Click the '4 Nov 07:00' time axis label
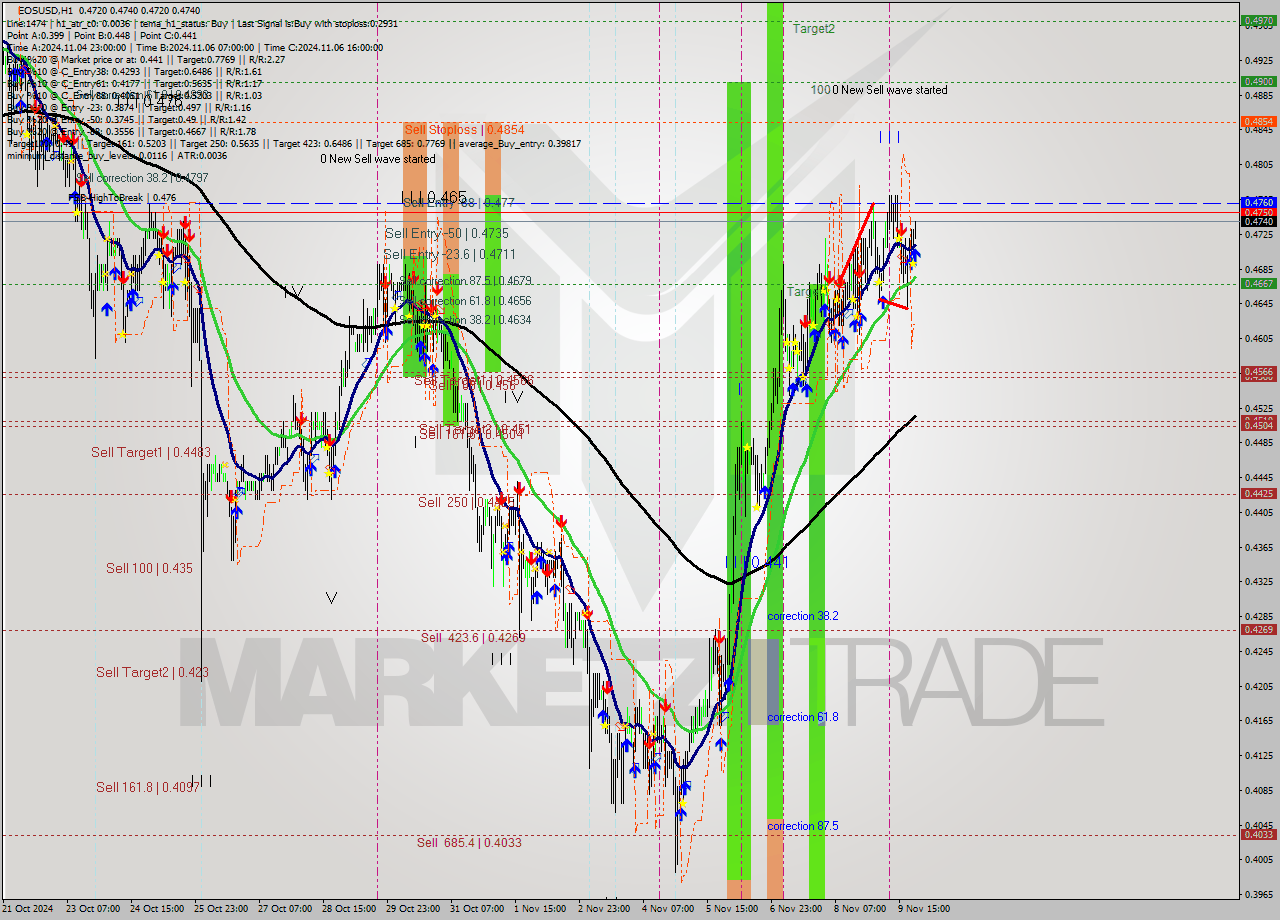Screen dimensions: 1280x920 (669, 909)
